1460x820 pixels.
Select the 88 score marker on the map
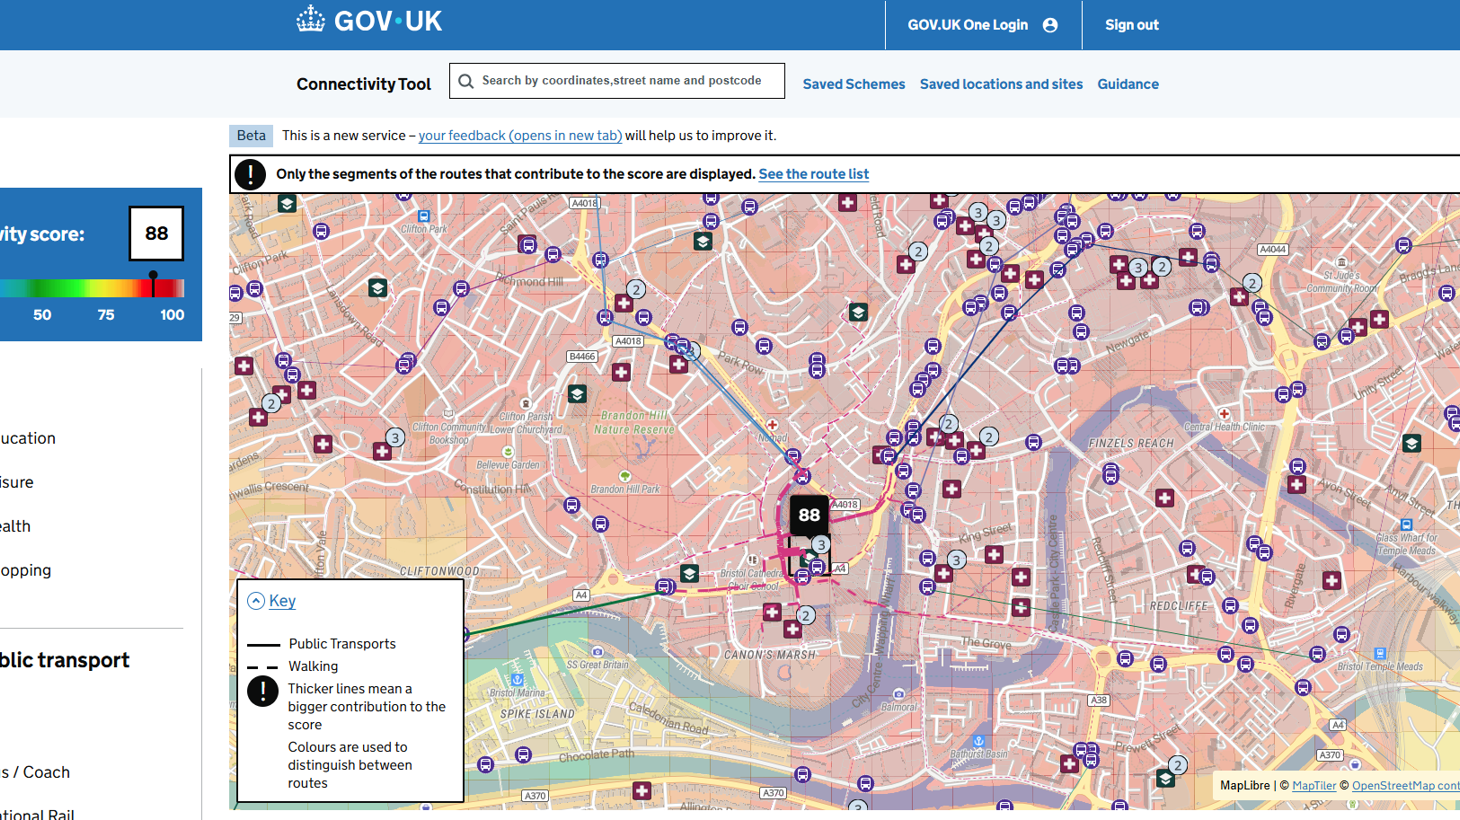click(809, 516)
